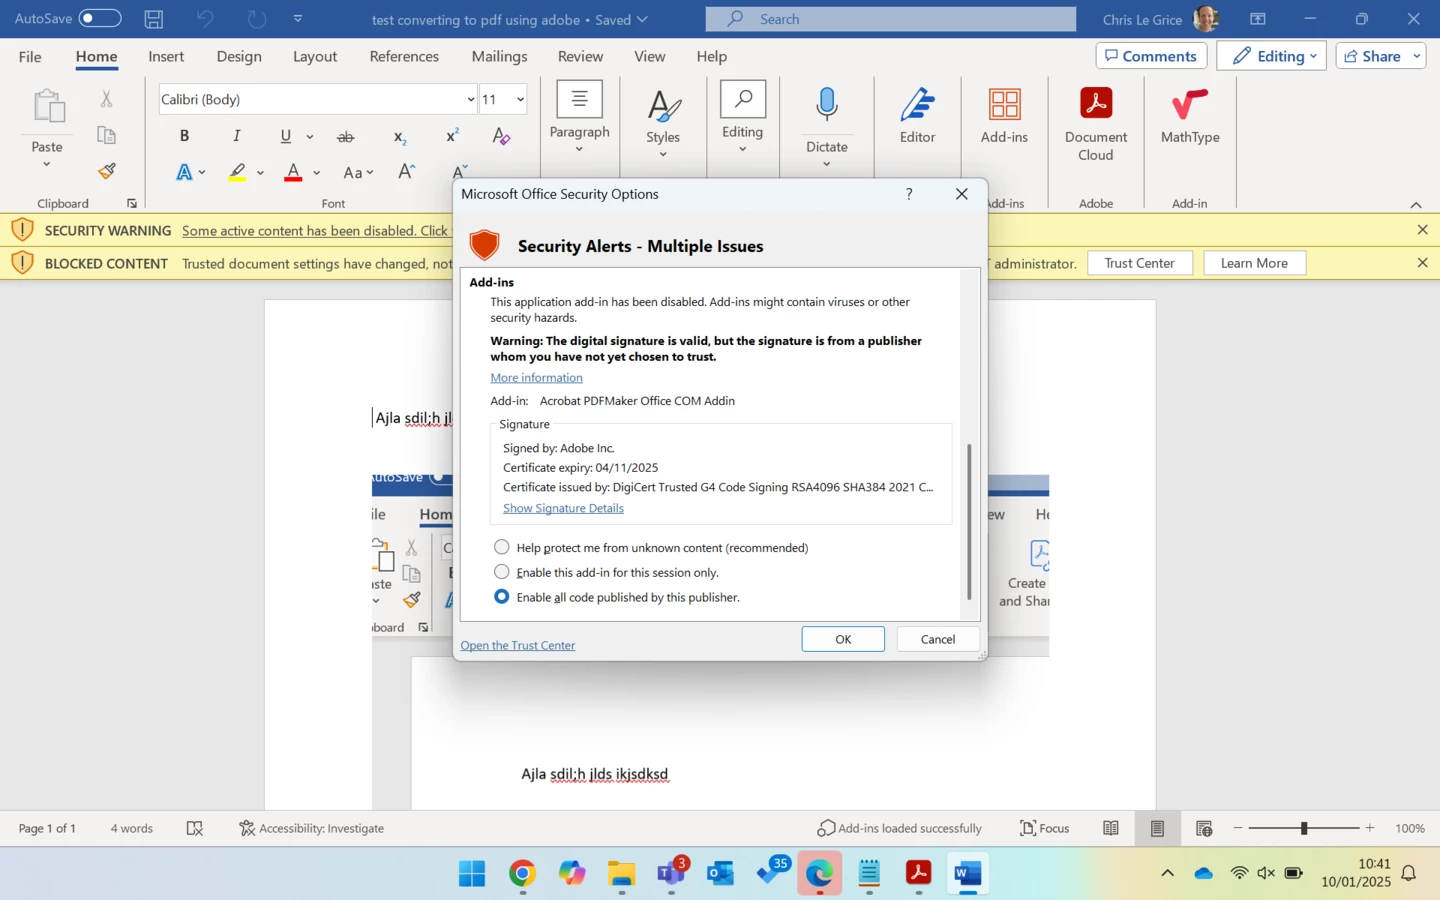Open the underline style dropdown arrow

pyautogui.click(x=310, y=137)
